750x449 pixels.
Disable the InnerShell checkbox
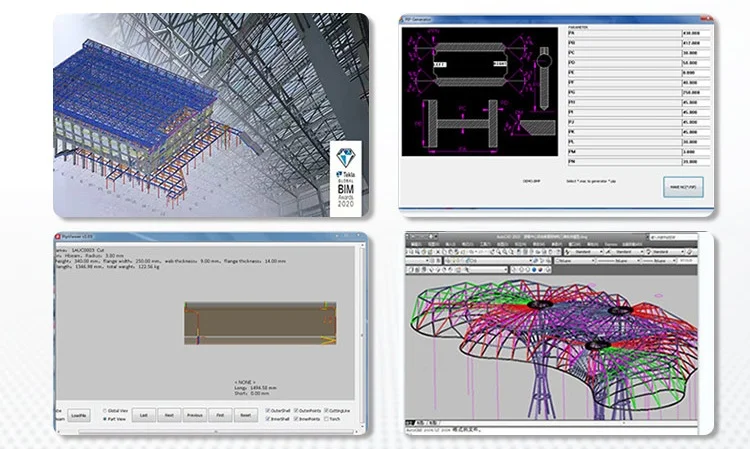point(268,419)
